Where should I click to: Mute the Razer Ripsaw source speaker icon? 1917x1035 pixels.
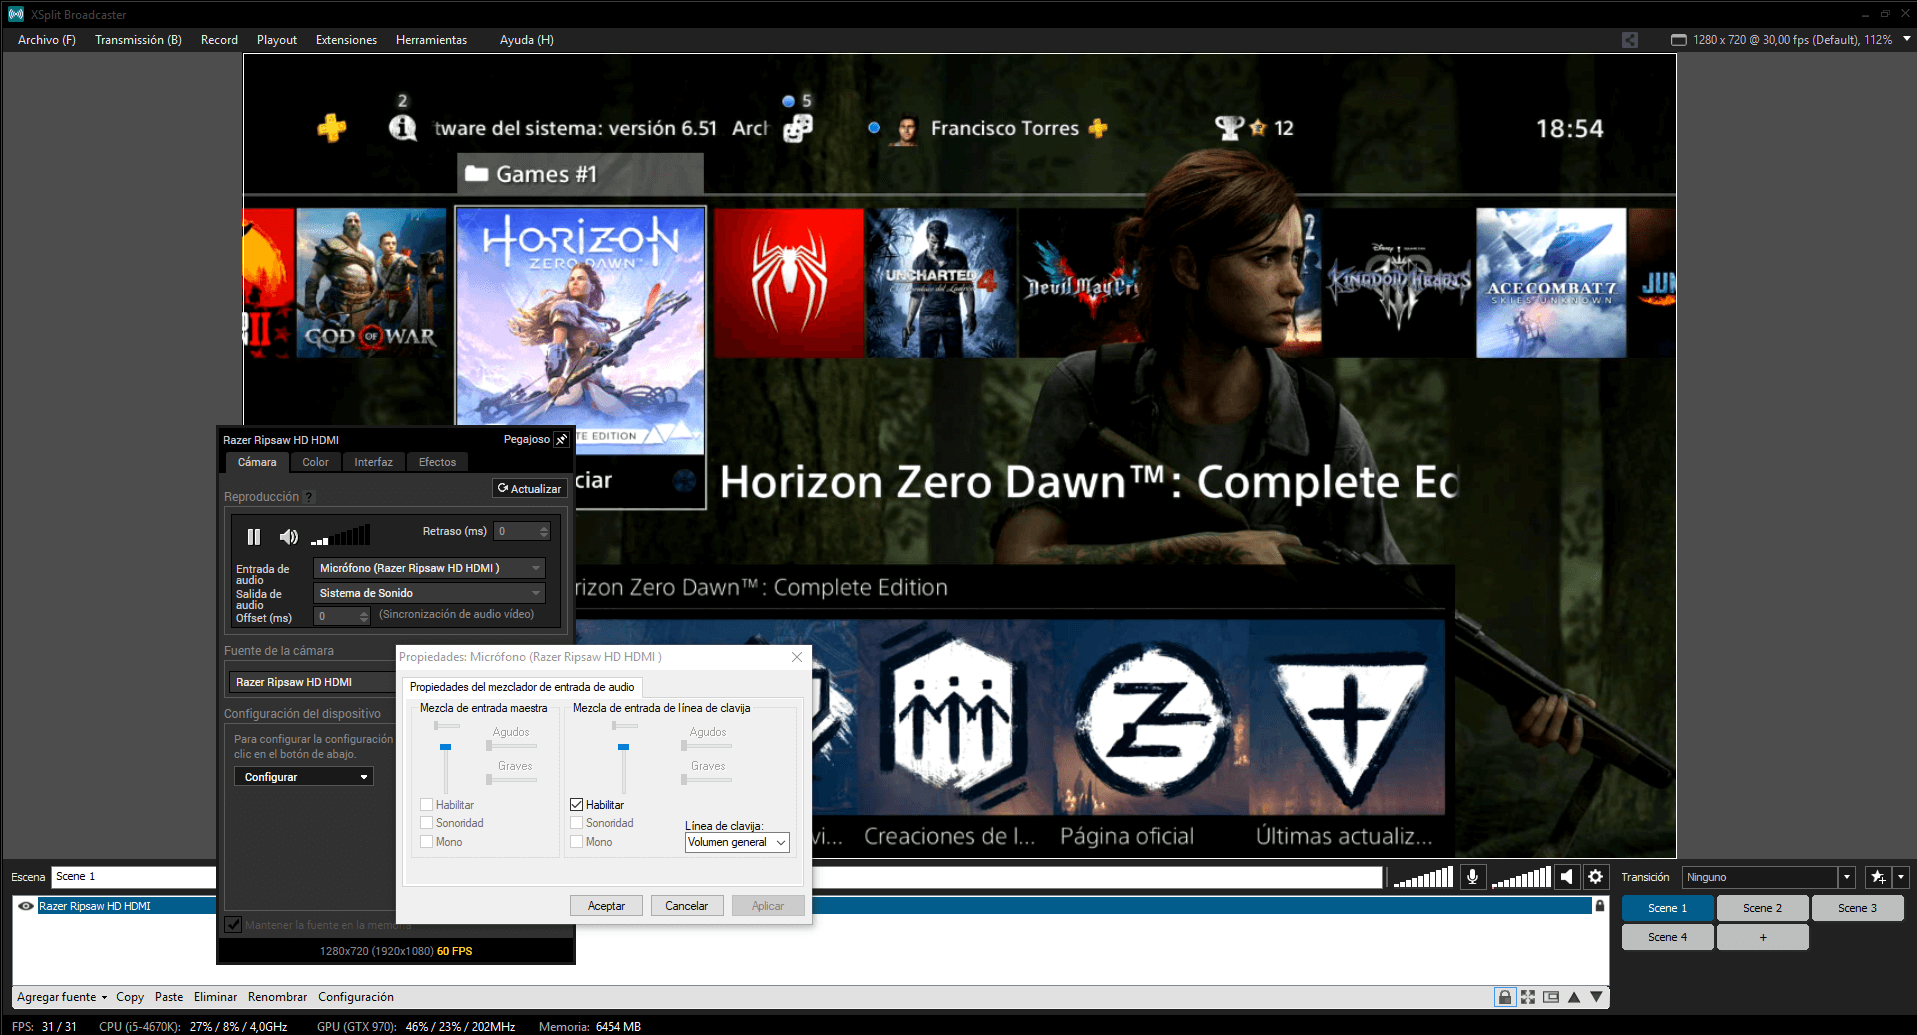pos(288,537)
